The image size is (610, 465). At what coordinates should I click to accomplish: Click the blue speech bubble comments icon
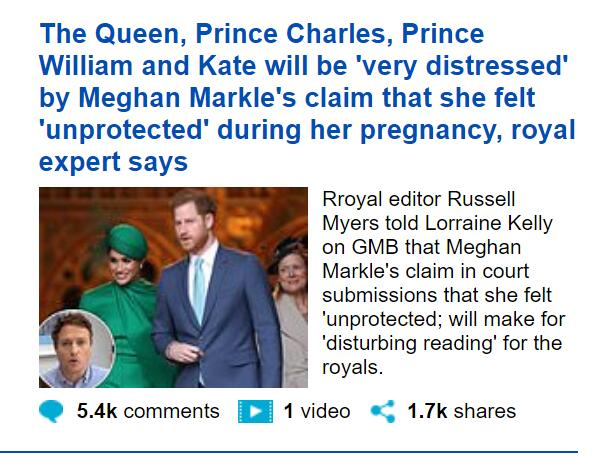click(51, 412)
